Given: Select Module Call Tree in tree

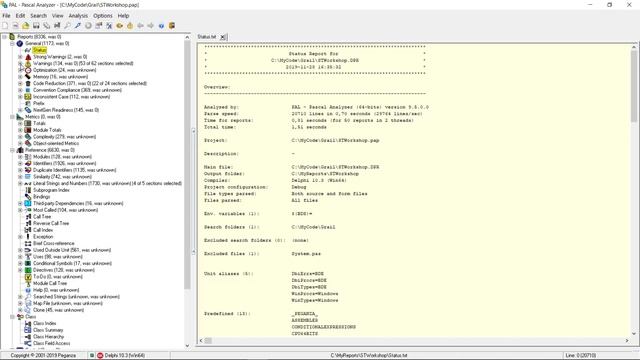Looking at the screenshot, I should tap(50, 283).
